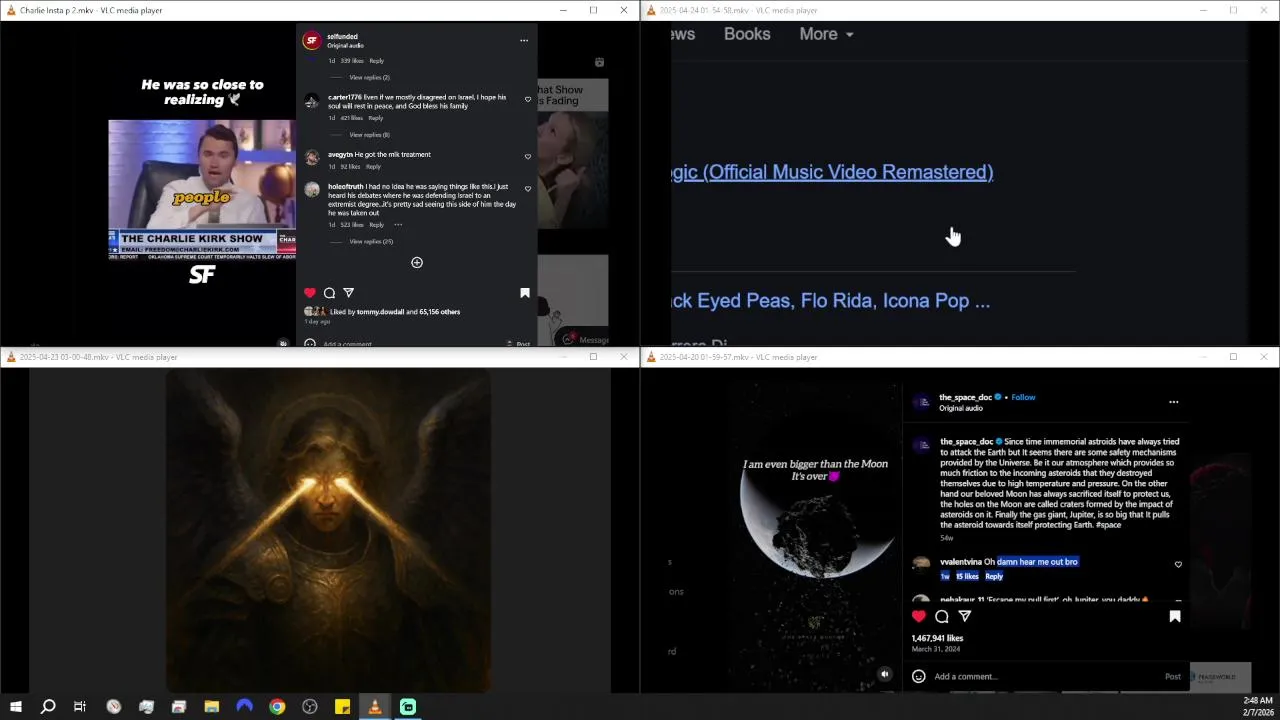Open three-dot menu on holeoftruth comment

(x=398, y=225)
